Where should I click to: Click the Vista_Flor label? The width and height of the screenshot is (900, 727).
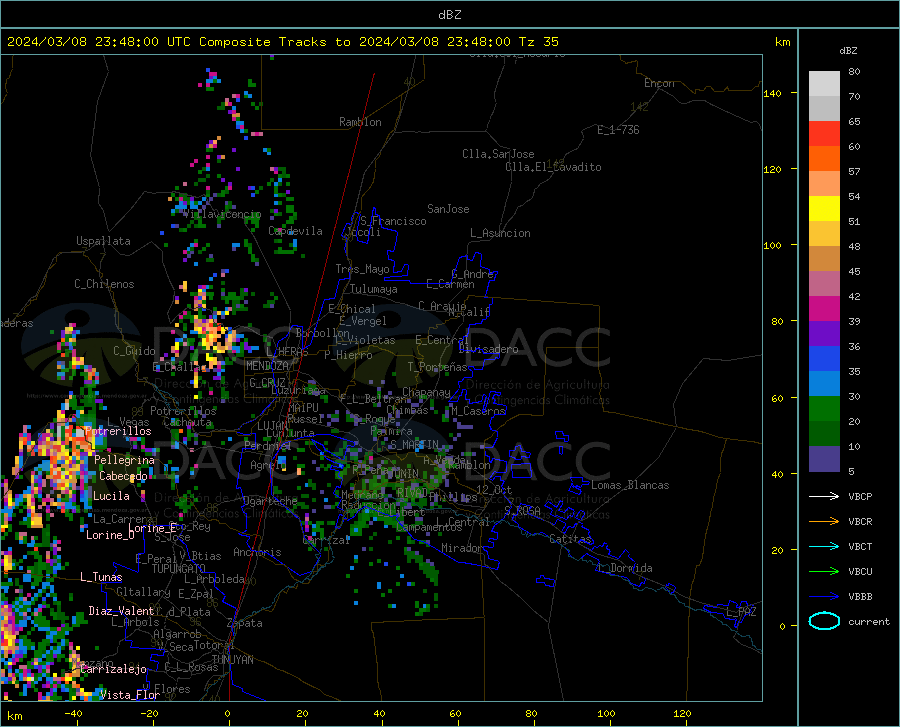pyautogui.click(x=130, y=695)
